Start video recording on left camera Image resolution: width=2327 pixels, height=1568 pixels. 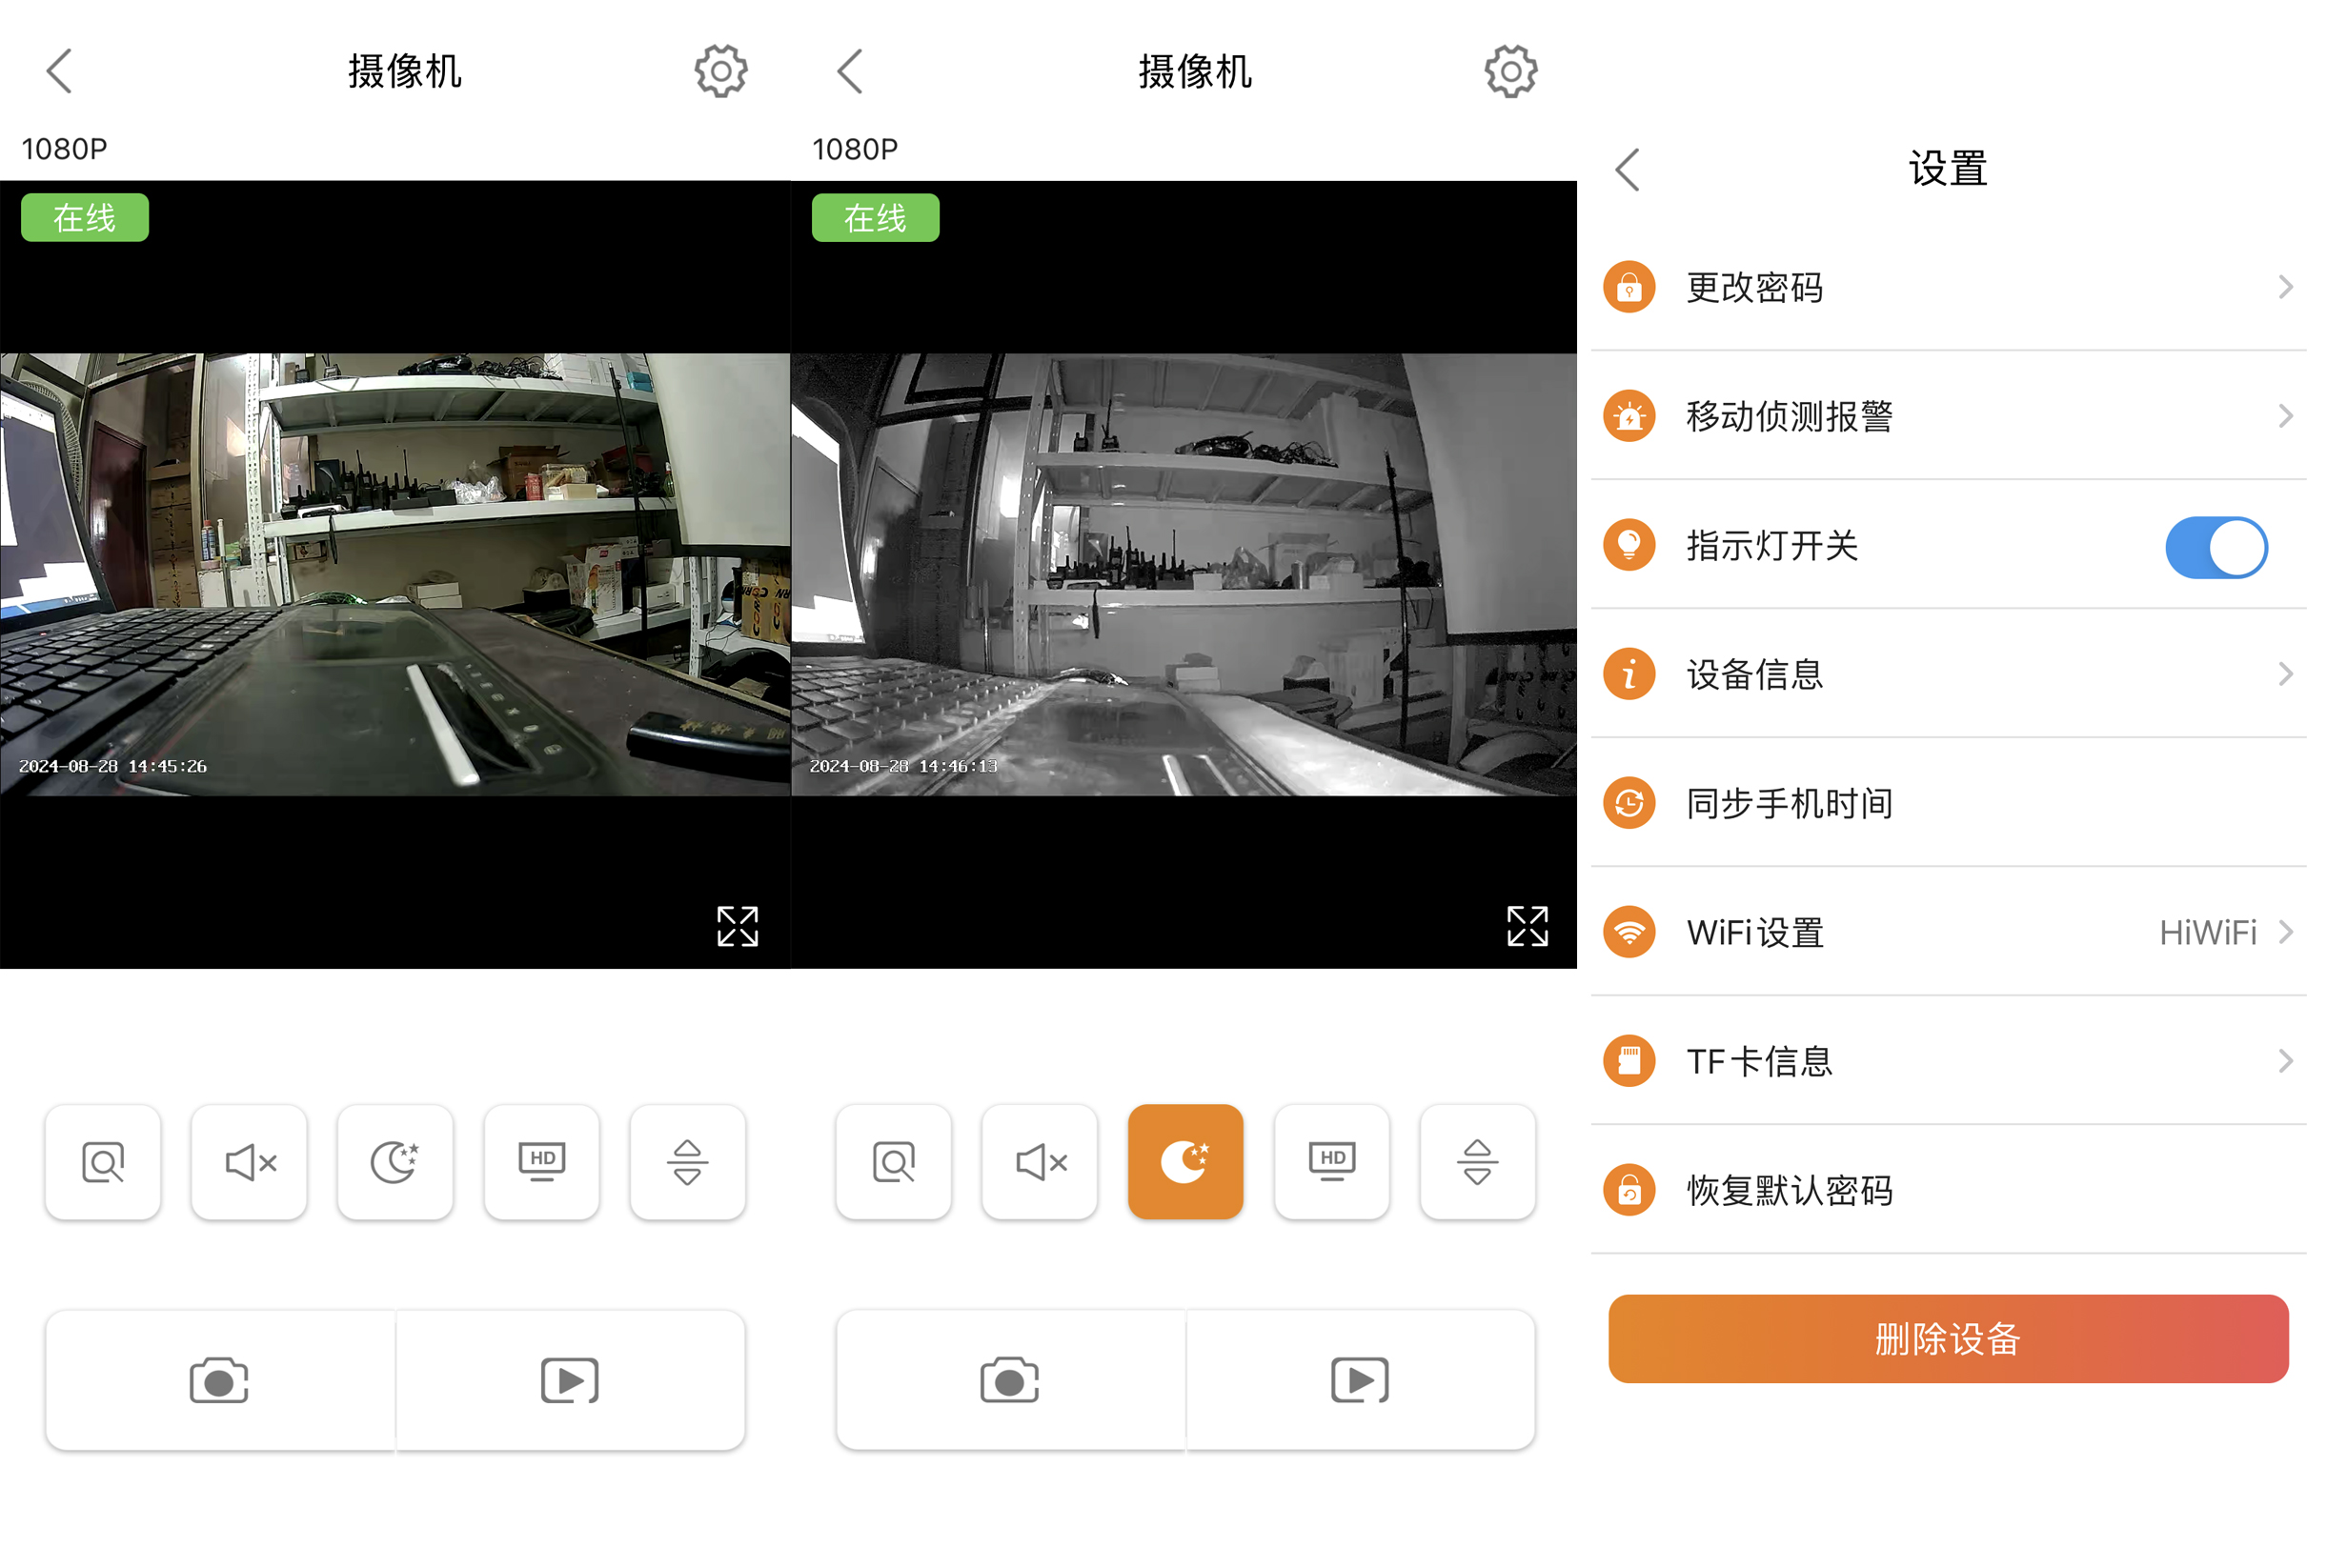click(x=570, y=1380)
